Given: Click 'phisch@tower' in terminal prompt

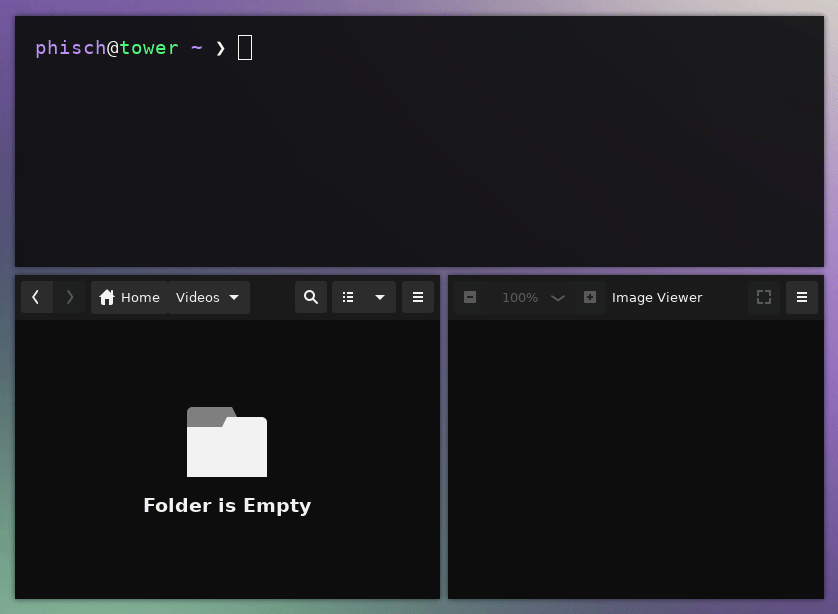Looking at the screenshot, I should pos(107,48).
